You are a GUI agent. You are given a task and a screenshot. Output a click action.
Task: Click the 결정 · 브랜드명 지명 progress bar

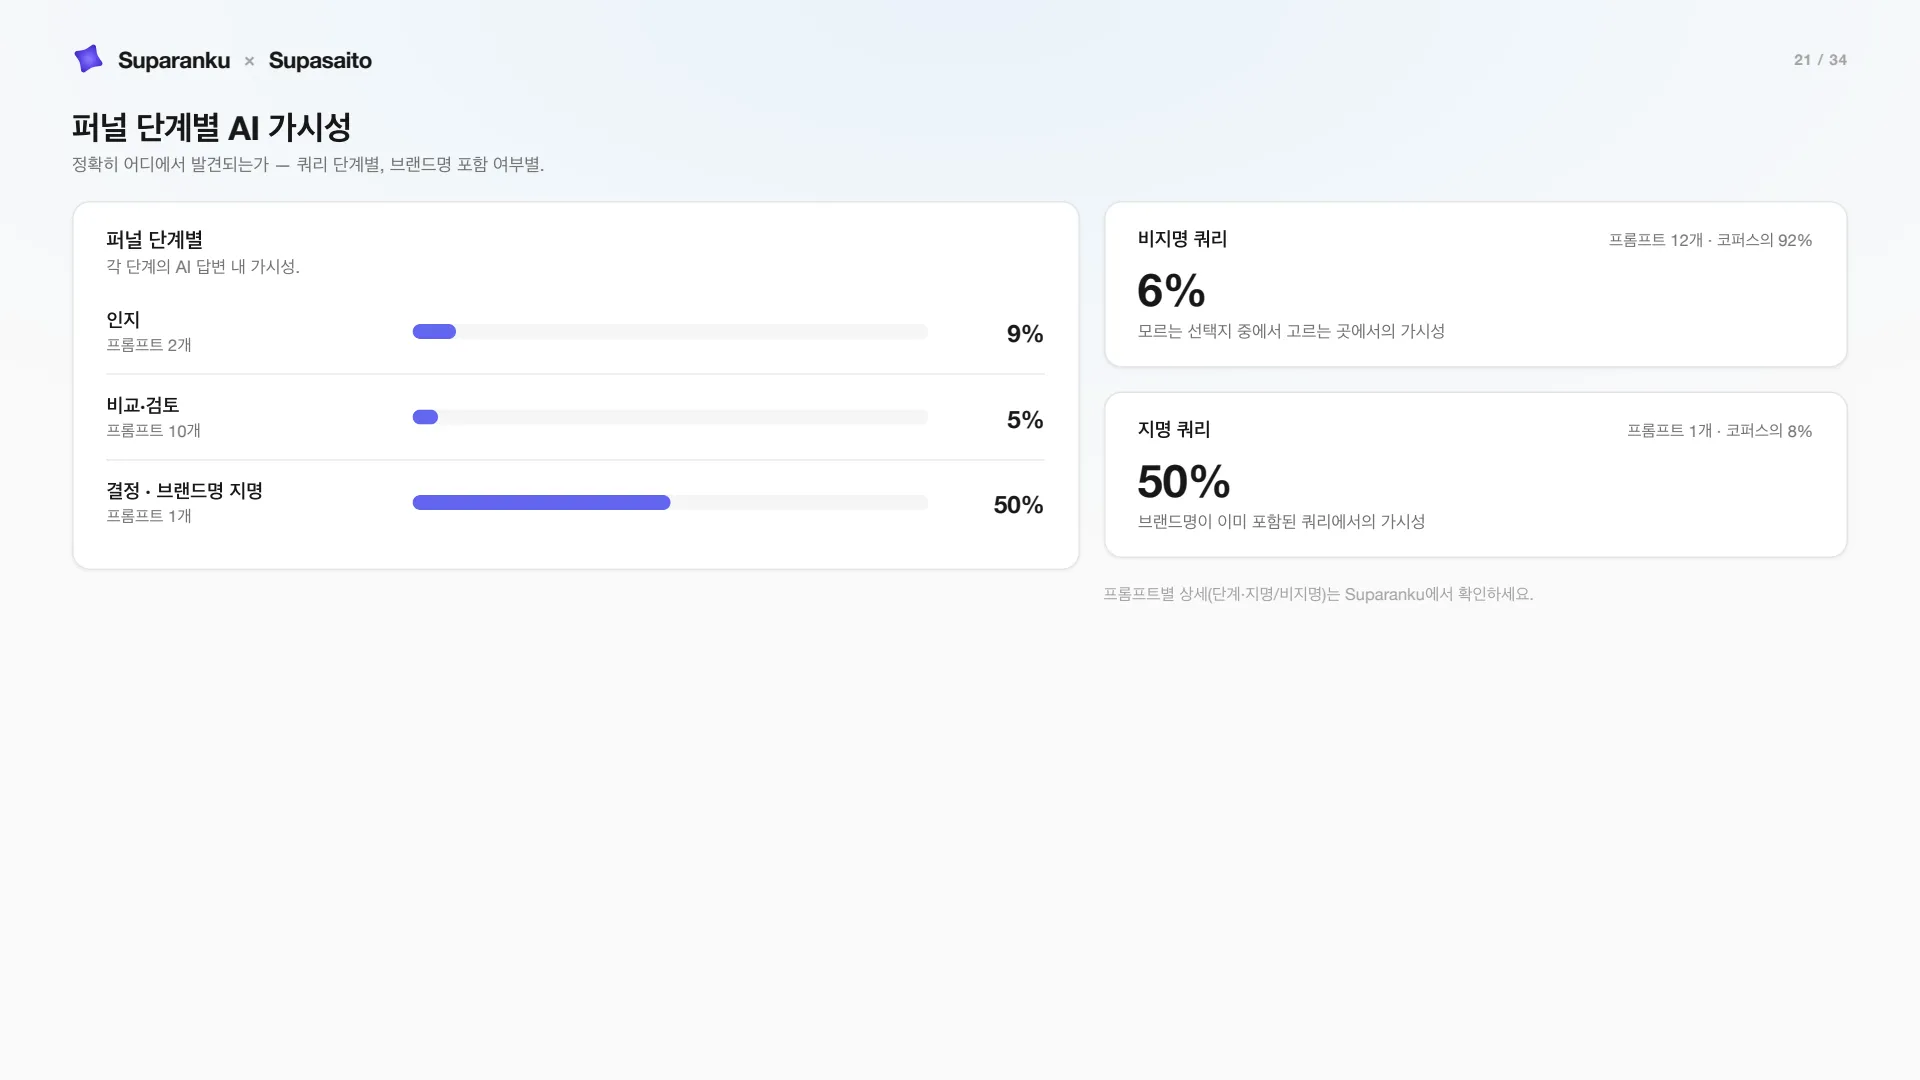670,503
